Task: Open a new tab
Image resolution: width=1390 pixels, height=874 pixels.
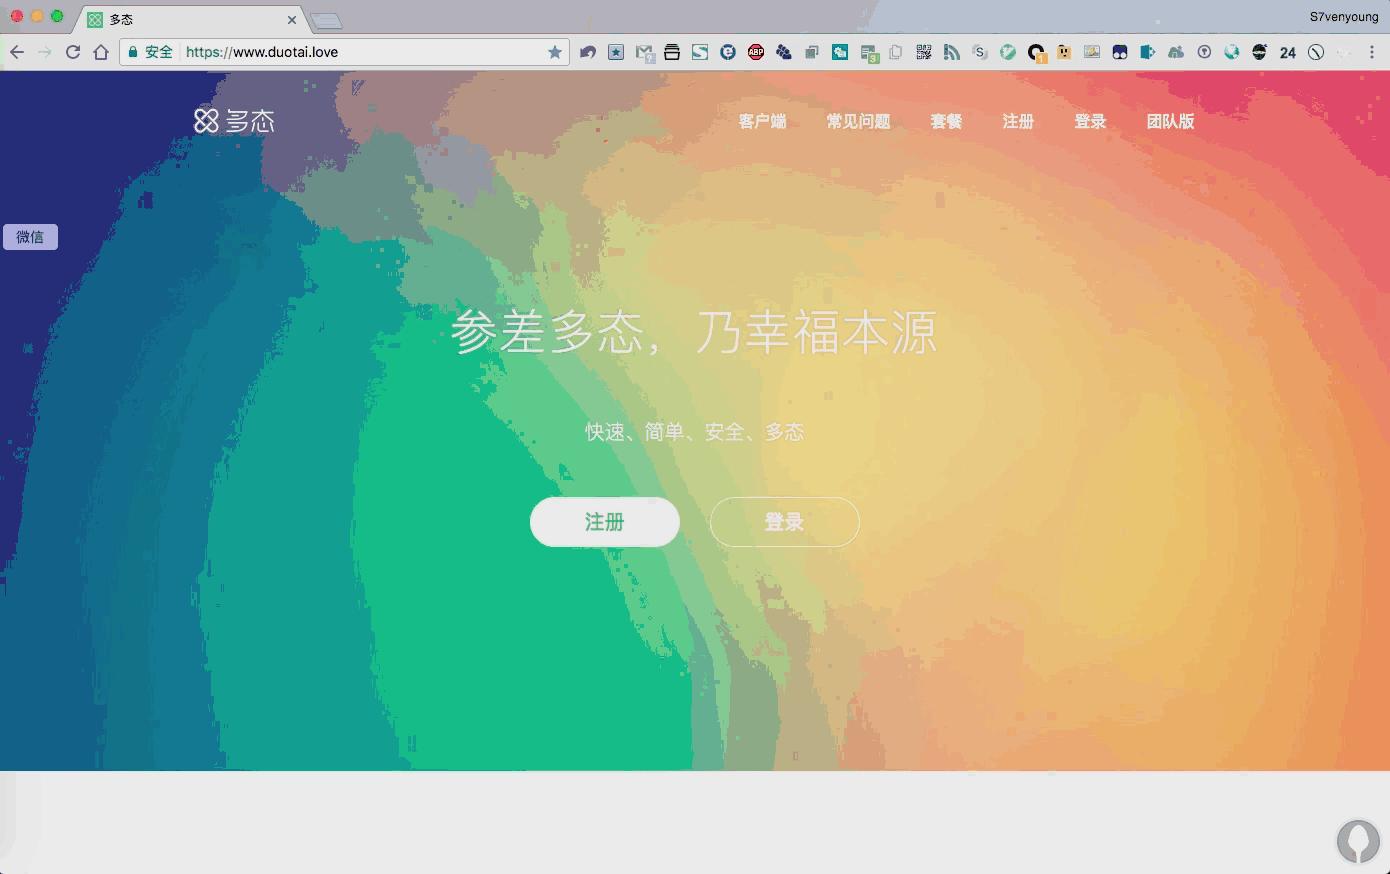Action: pyautogui.click(x=326, y=20)
